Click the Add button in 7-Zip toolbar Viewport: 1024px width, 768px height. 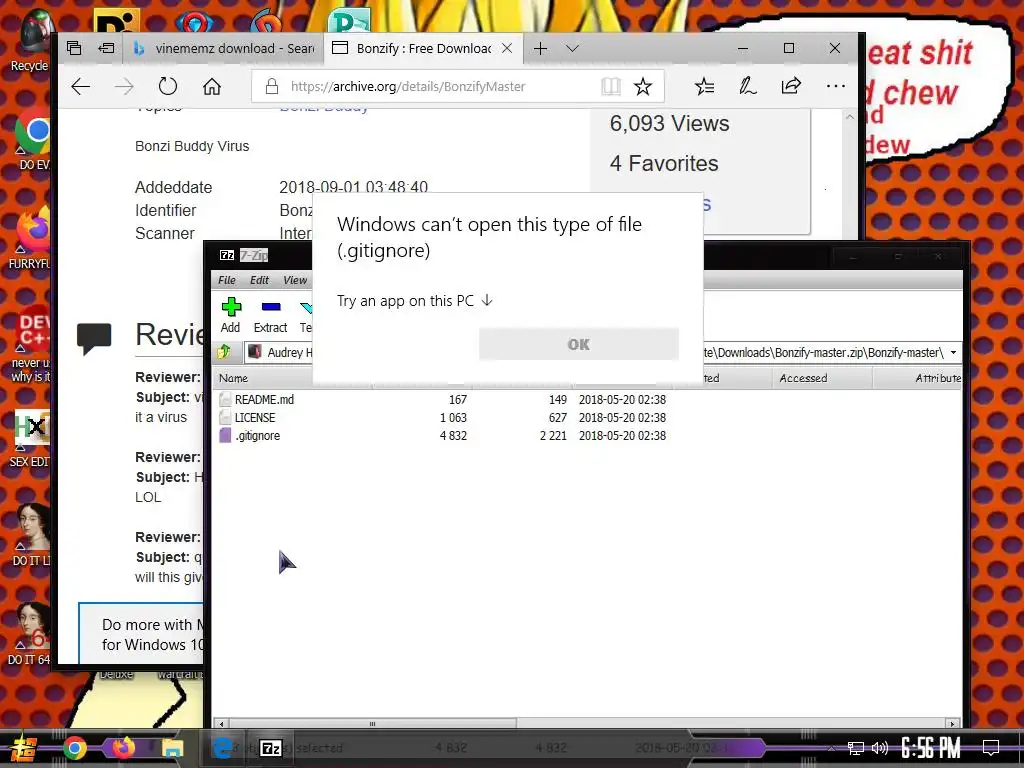click(x=231, y=315)
